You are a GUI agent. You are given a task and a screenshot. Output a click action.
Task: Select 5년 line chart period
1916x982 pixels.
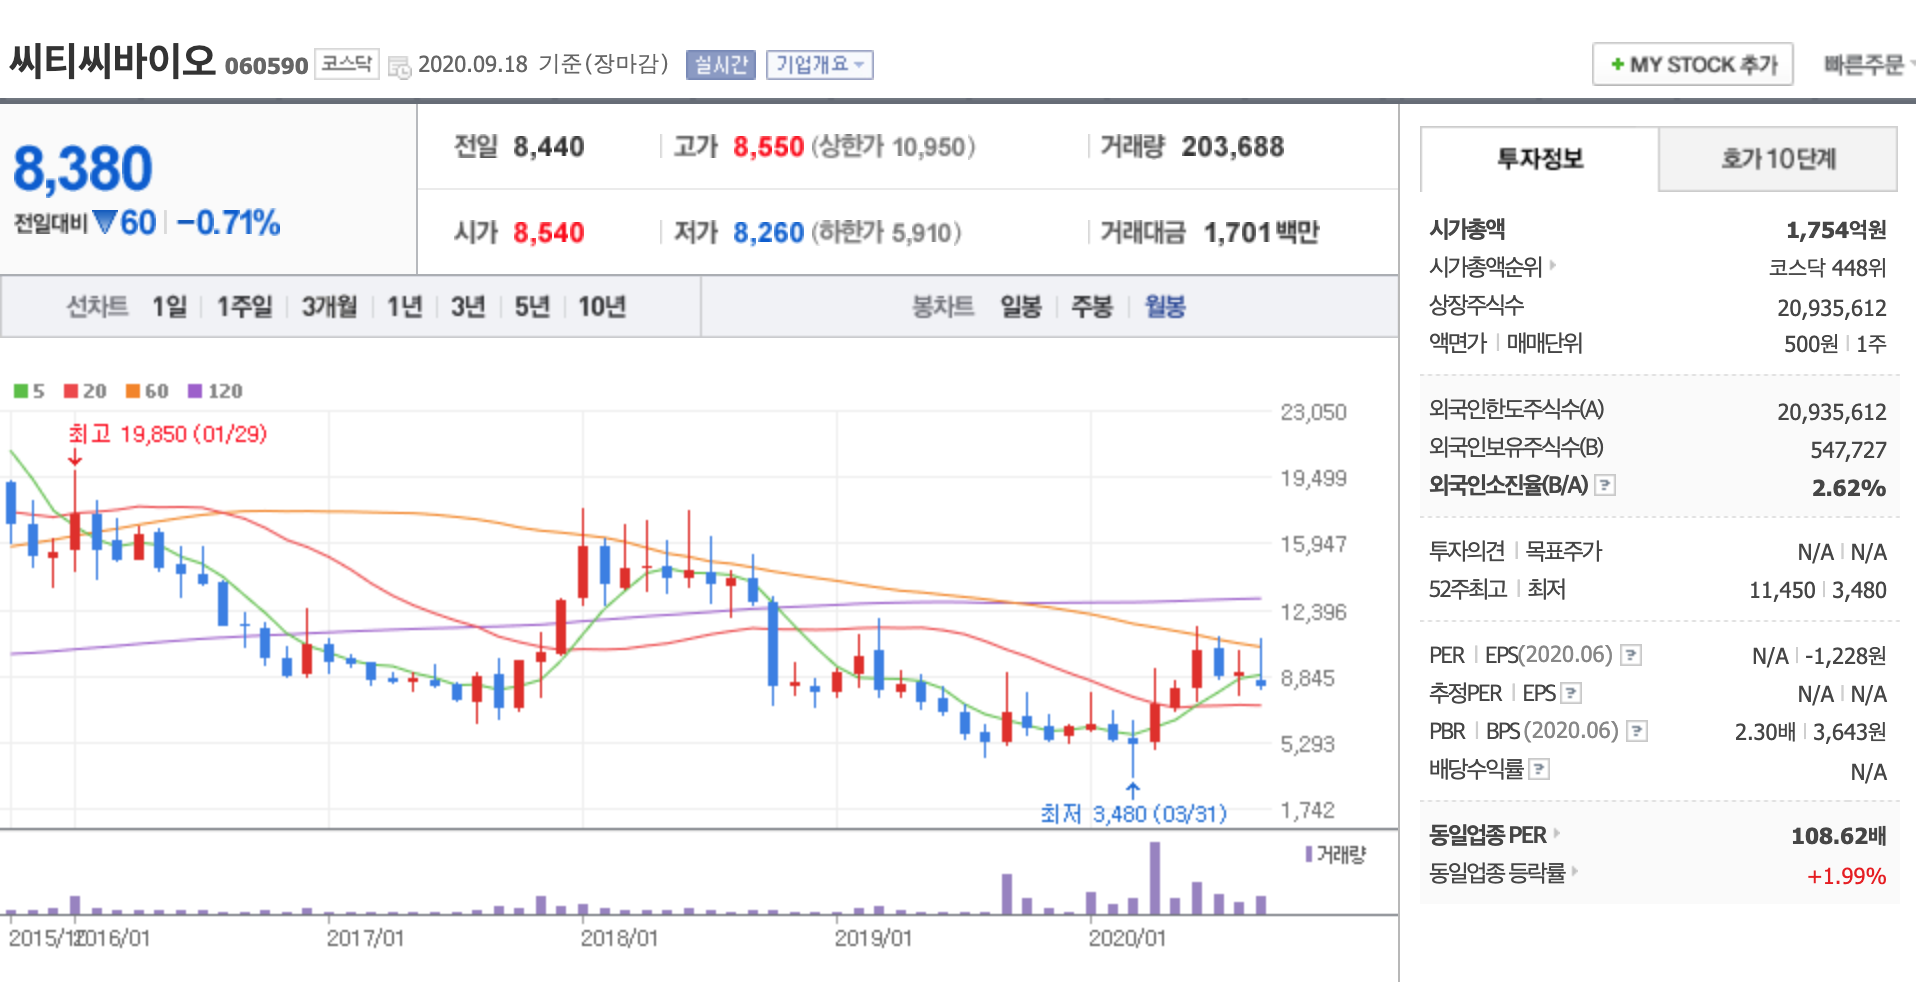click(x=531, y=306)
